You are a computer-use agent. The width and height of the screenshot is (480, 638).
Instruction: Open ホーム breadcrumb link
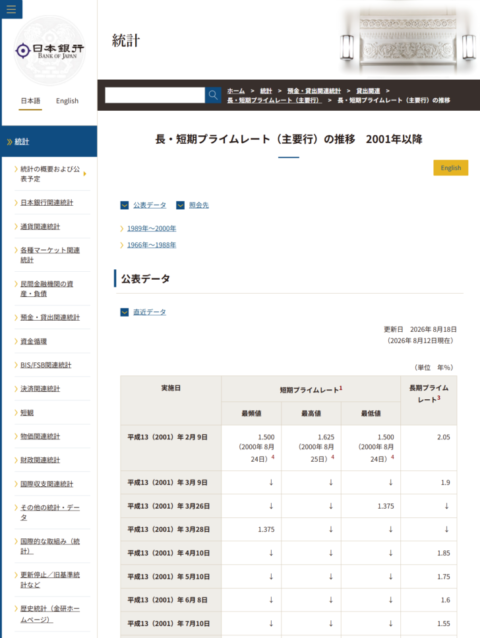click(x=236, y=91)
